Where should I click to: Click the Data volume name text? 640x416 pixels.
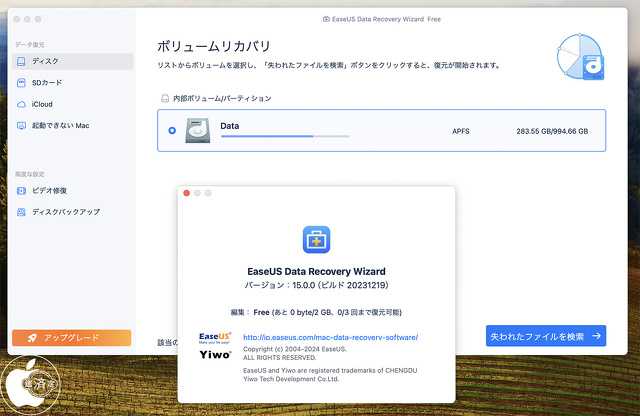point(230,126)
